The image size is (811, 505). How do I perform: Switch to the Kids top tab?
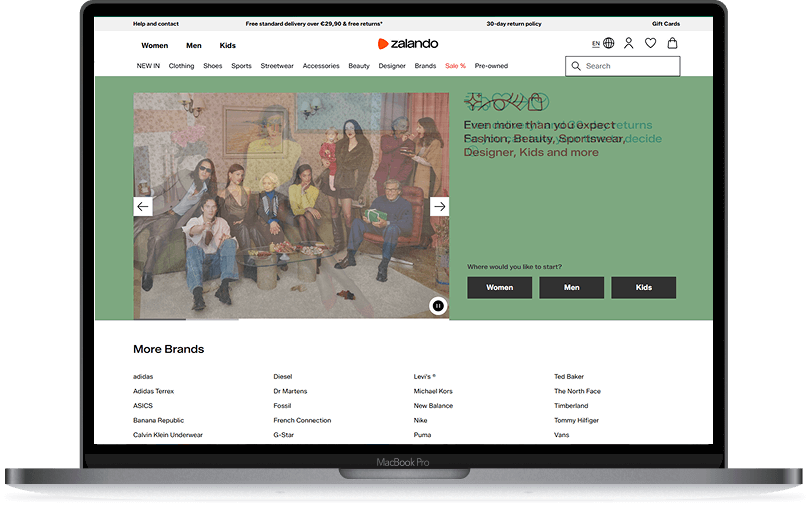(x=228, y=45)
